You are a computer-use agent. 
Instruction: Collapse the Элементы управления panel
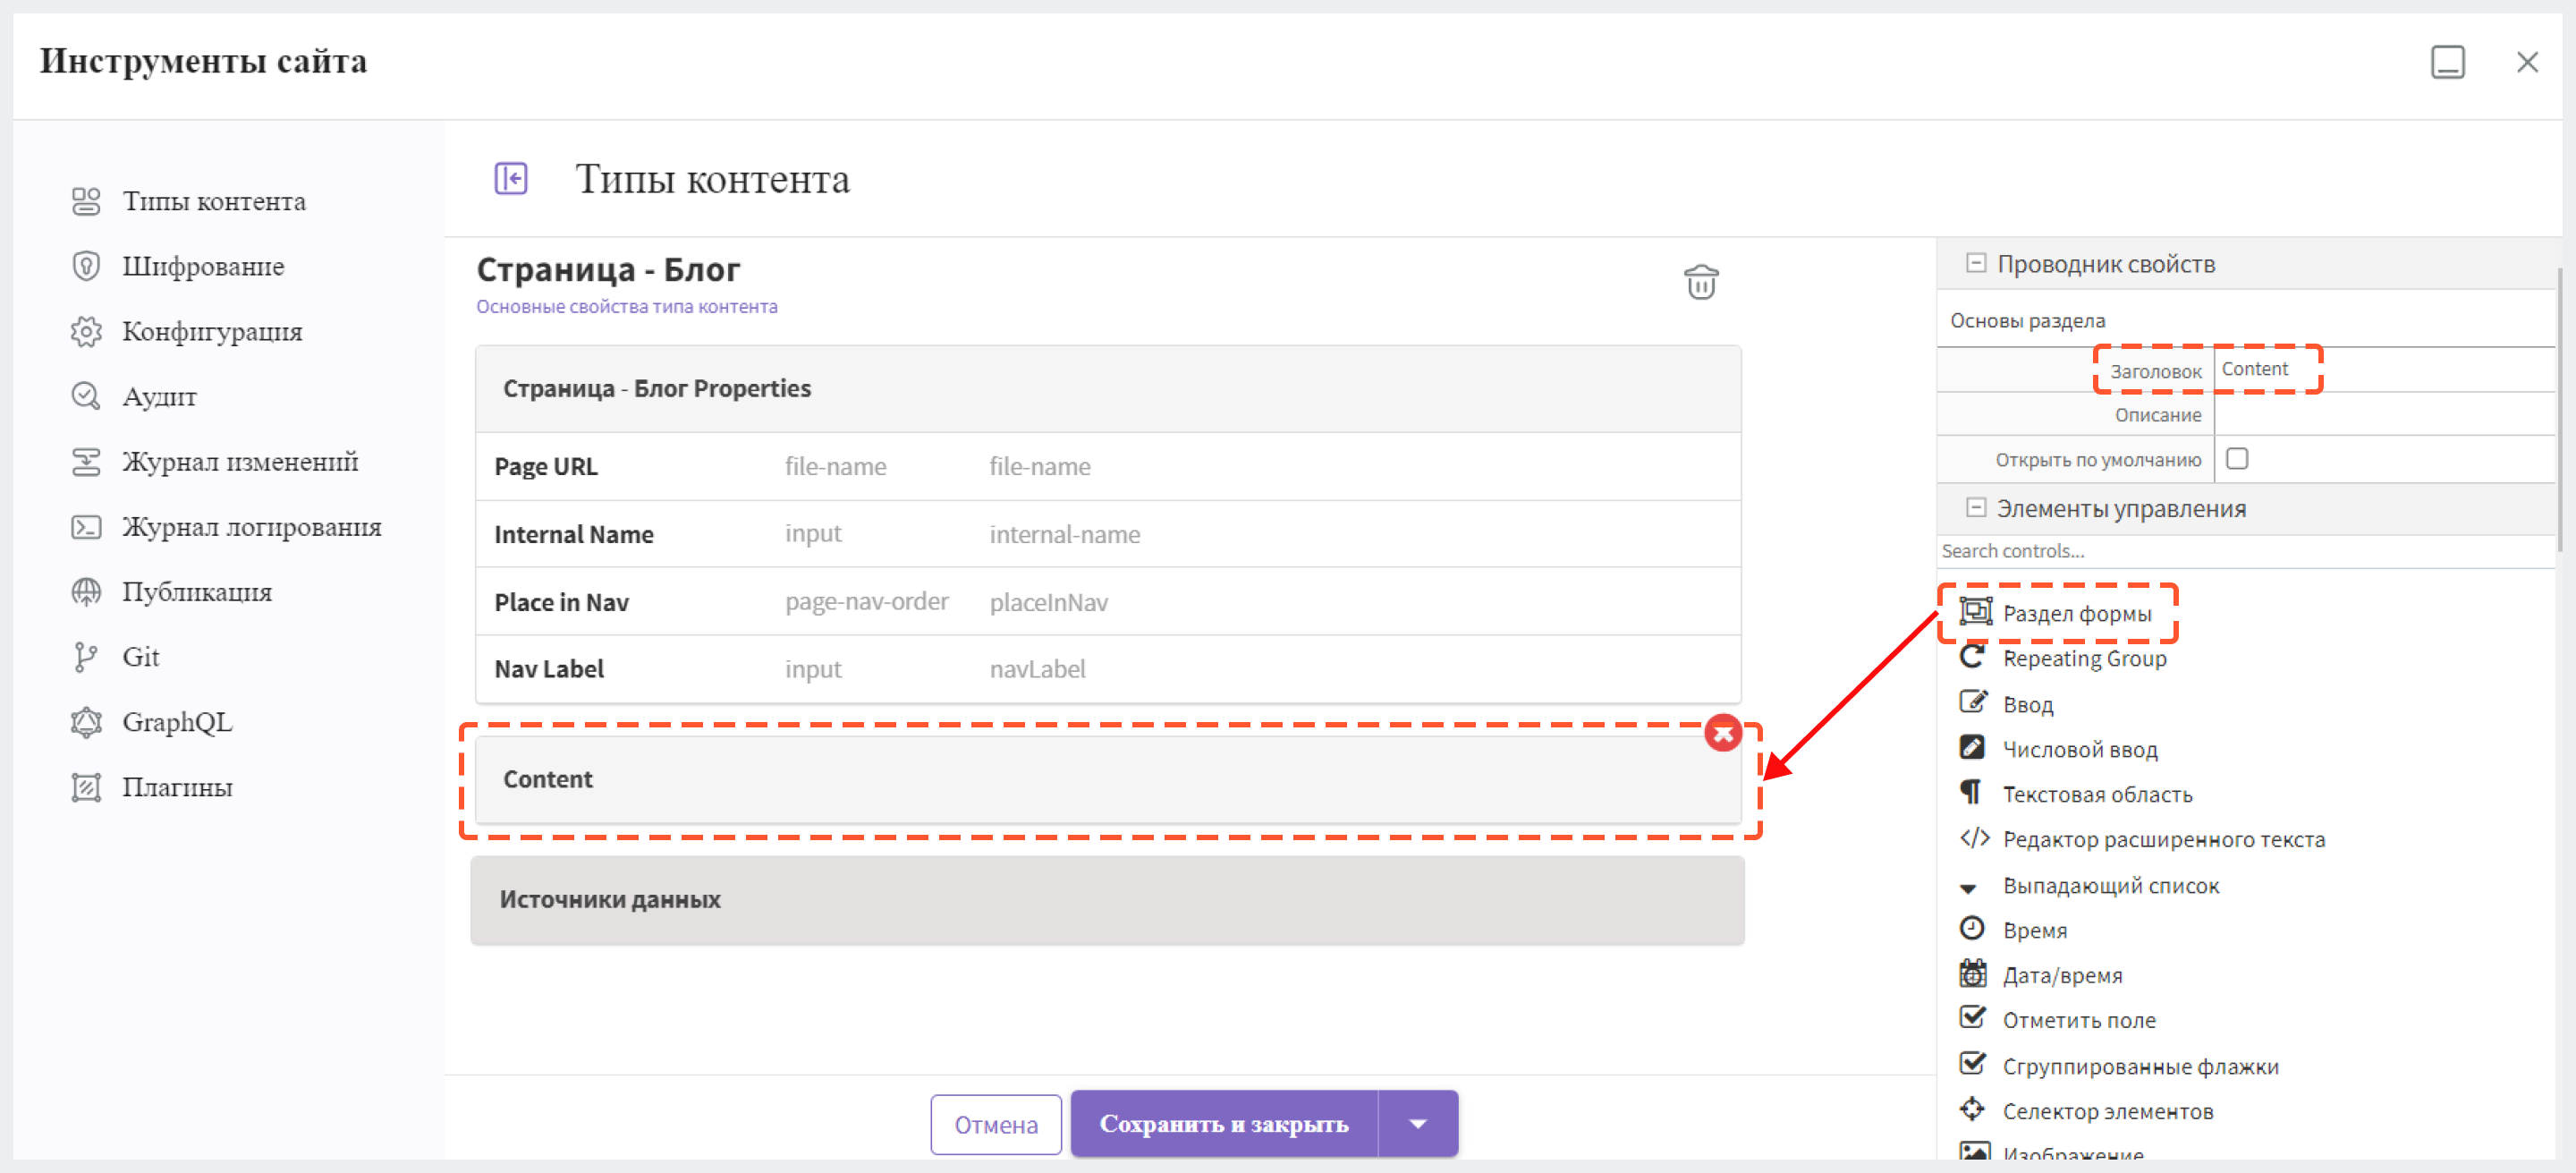point(1975,507)
